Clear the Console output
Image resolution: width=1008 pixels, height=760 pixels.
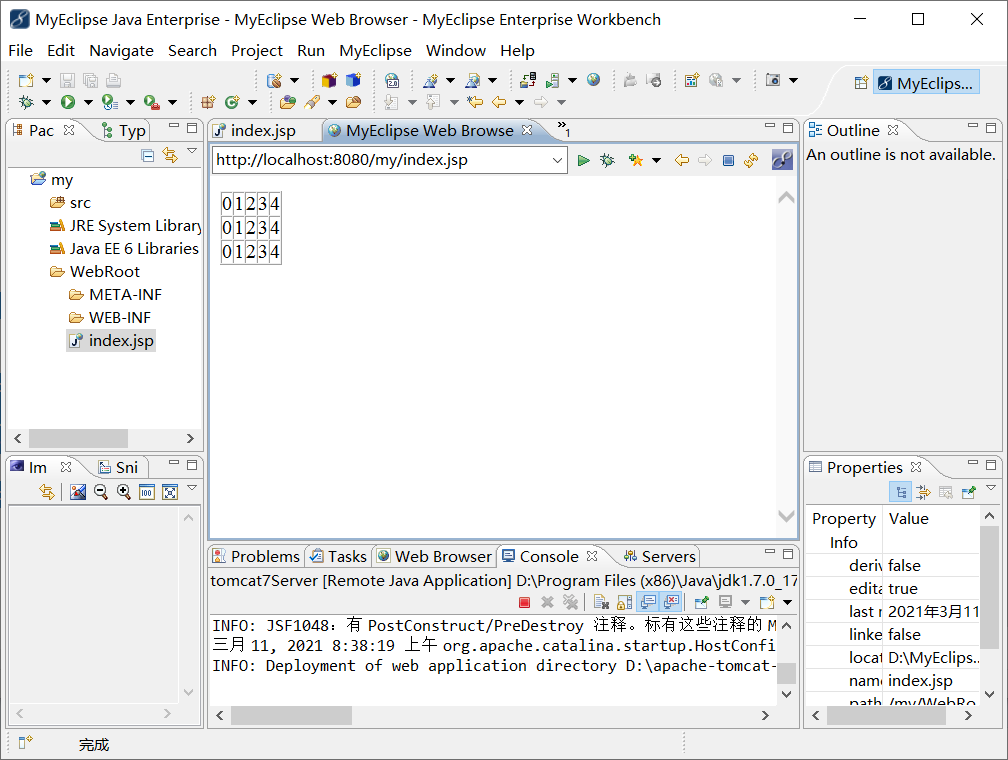tap(601, 602)
